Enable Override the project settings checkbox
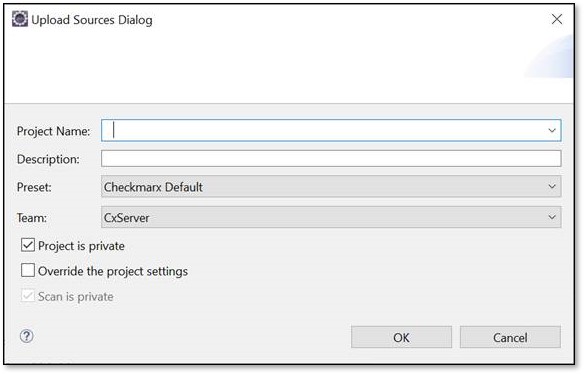The height and width of the screenshot is (374, 584). pos(28,270)
